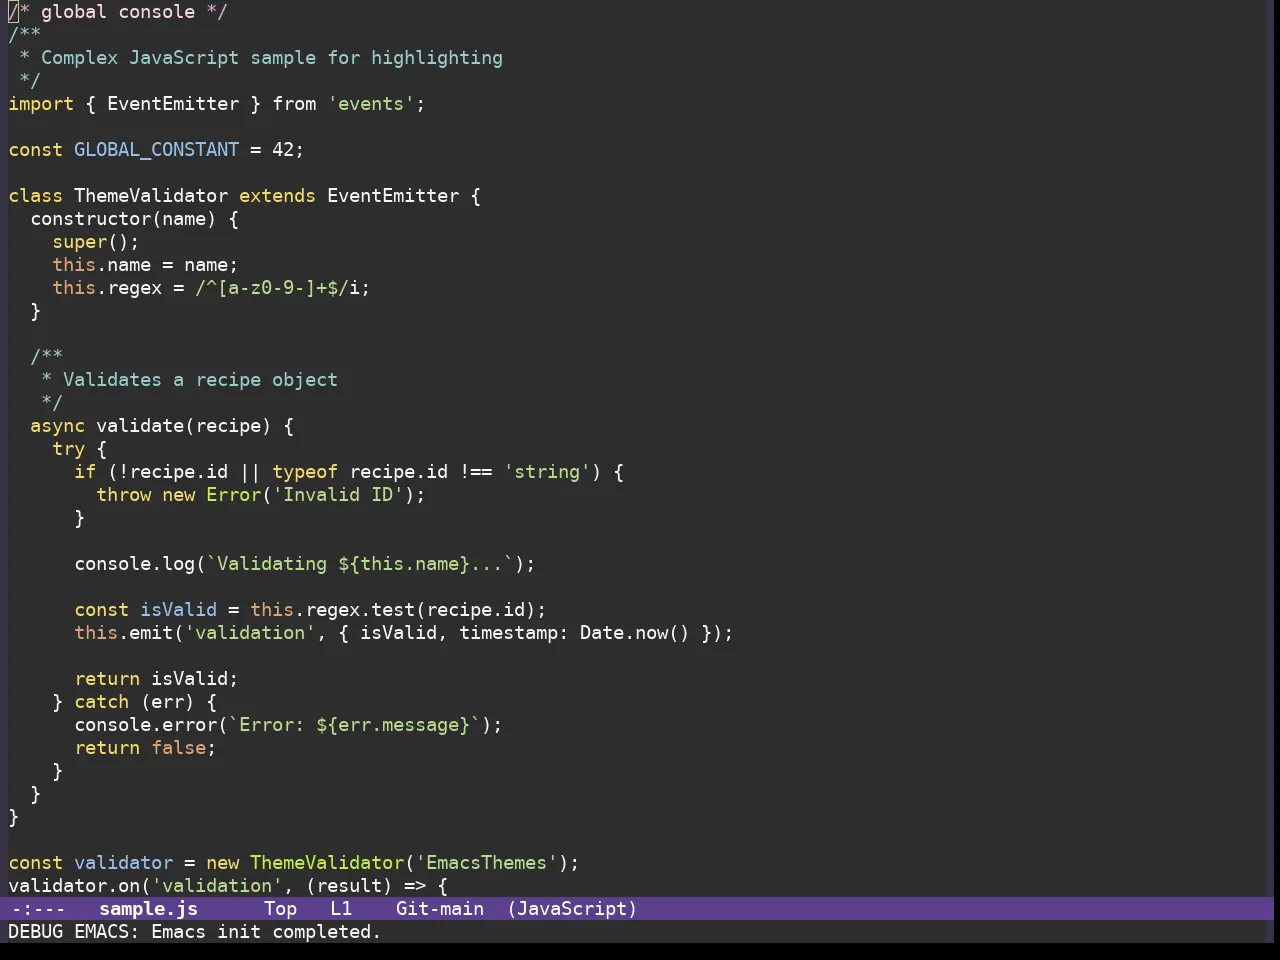The height and width of the screenshot is (960, 1280).
Task: Click the `Validating ${this.name}...` template string
Action: pos(360,564)
